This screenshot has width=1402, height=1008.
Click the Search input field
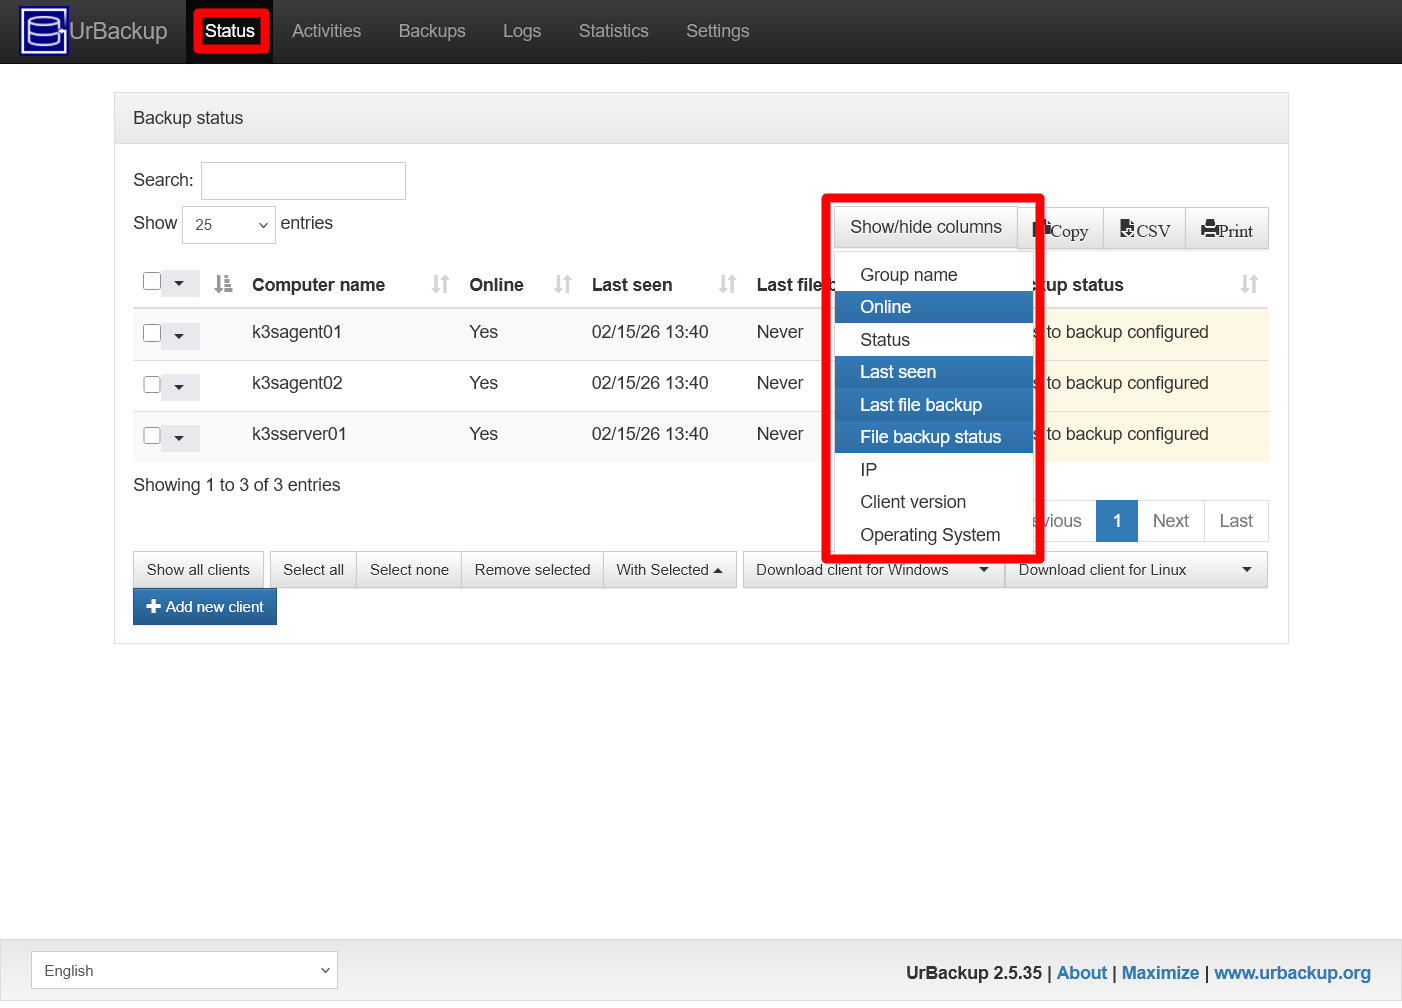[302, 180]
